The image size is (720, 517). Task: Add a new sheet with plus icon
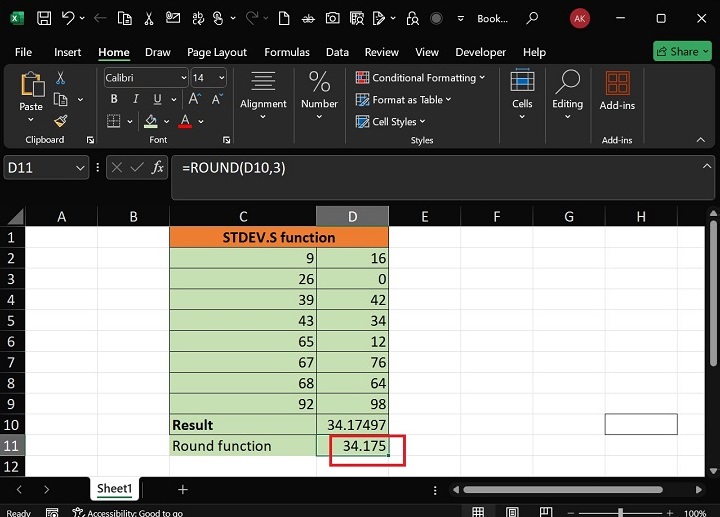(x=182, y=489)
